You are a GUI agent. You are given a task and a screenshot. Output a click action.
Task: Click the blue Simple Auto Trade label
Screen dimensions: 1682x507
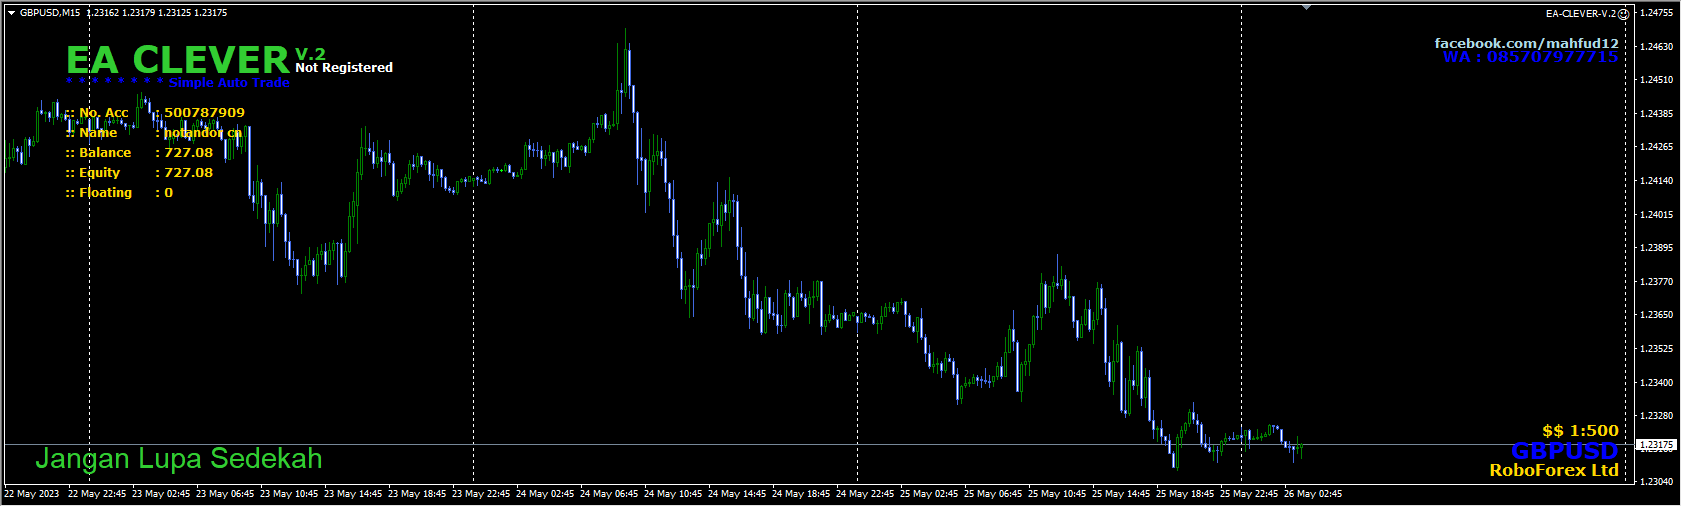[x=229, y=83]
